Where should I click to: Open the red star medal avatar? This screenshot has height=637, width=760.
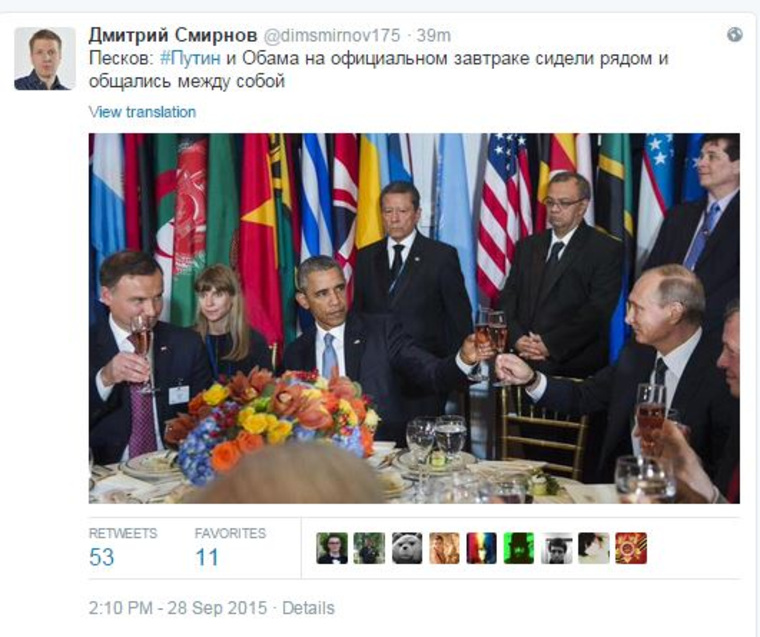click(631, 548)
